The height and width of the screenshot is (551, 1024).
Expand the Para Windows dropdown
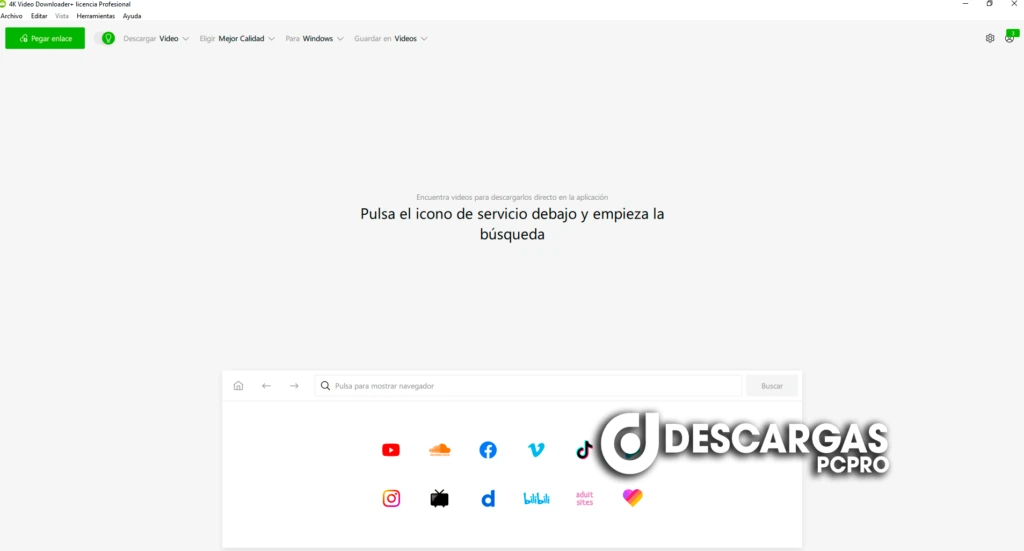click(314, 38)
